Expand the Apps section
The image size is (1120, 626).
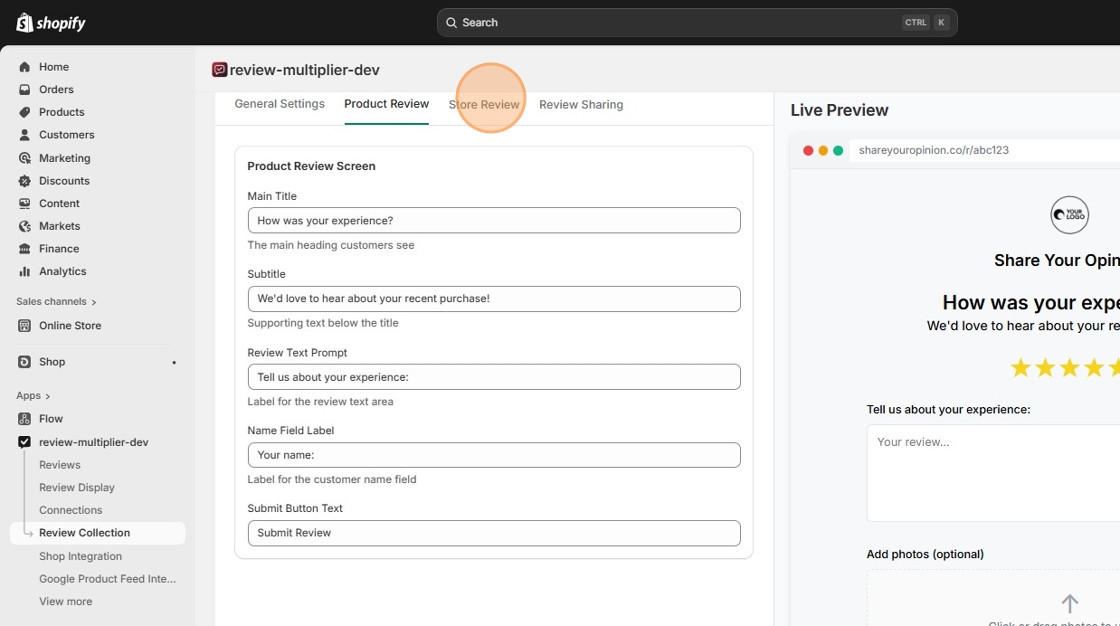[33, 395]
